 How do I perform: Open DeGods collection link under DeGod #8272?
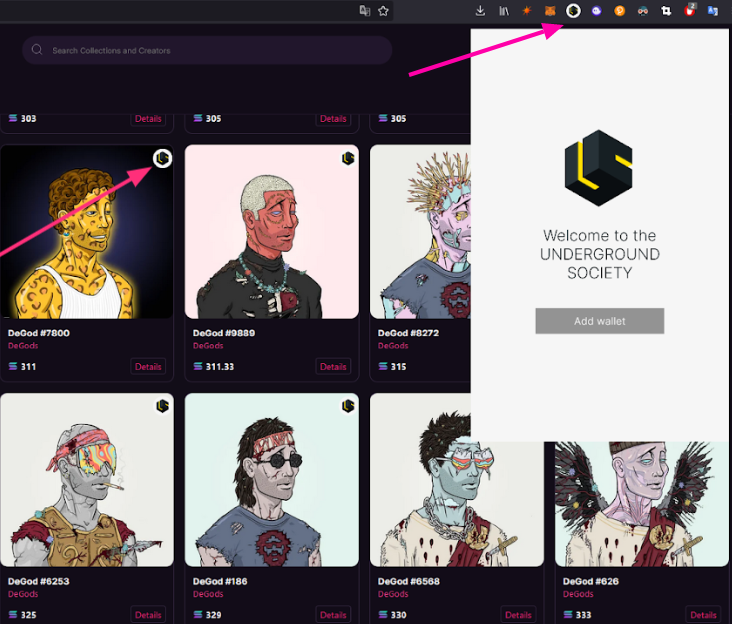393,346
